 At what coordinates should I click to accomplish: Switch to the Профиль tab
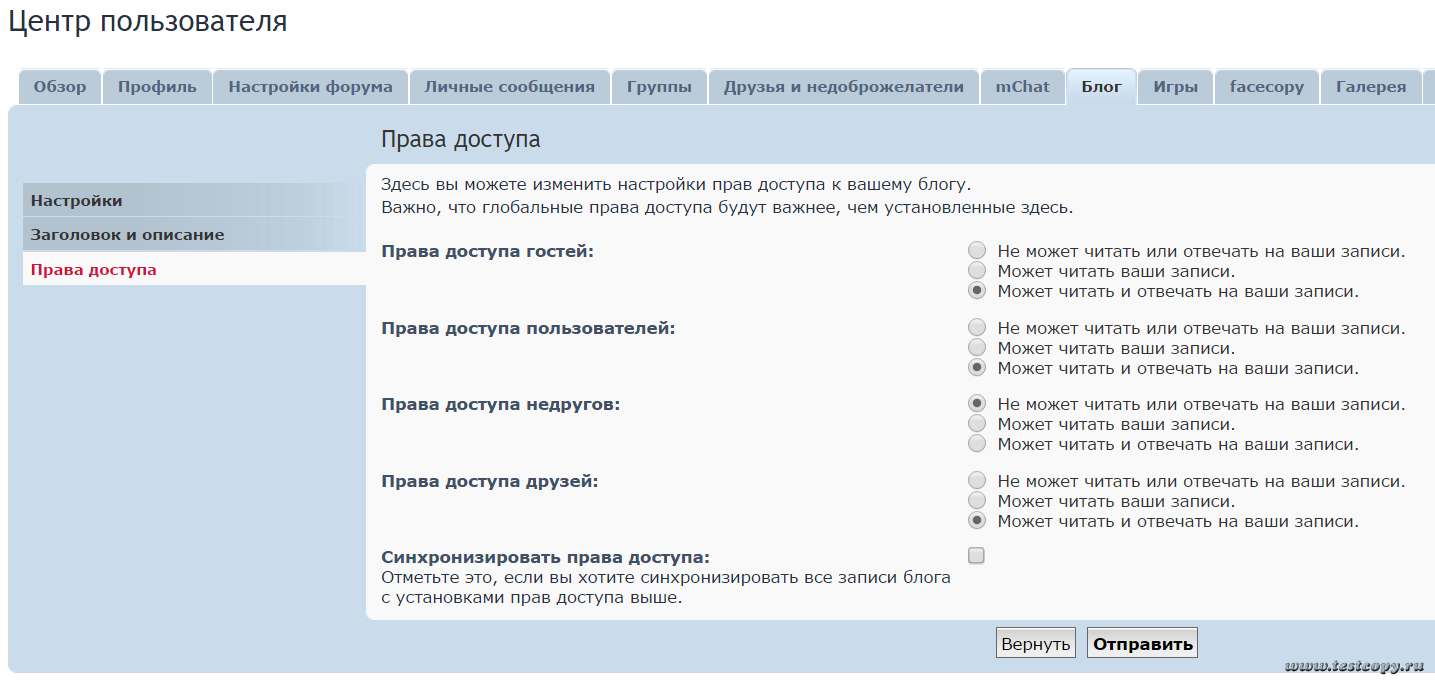[x=157, y=87]
